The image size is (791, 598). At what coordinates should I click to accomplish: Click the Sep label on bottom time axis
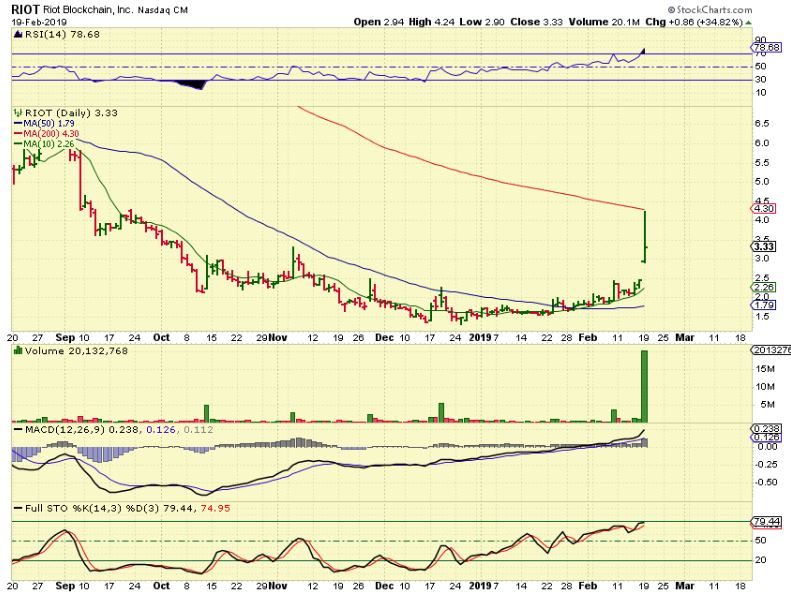[65, 586]
